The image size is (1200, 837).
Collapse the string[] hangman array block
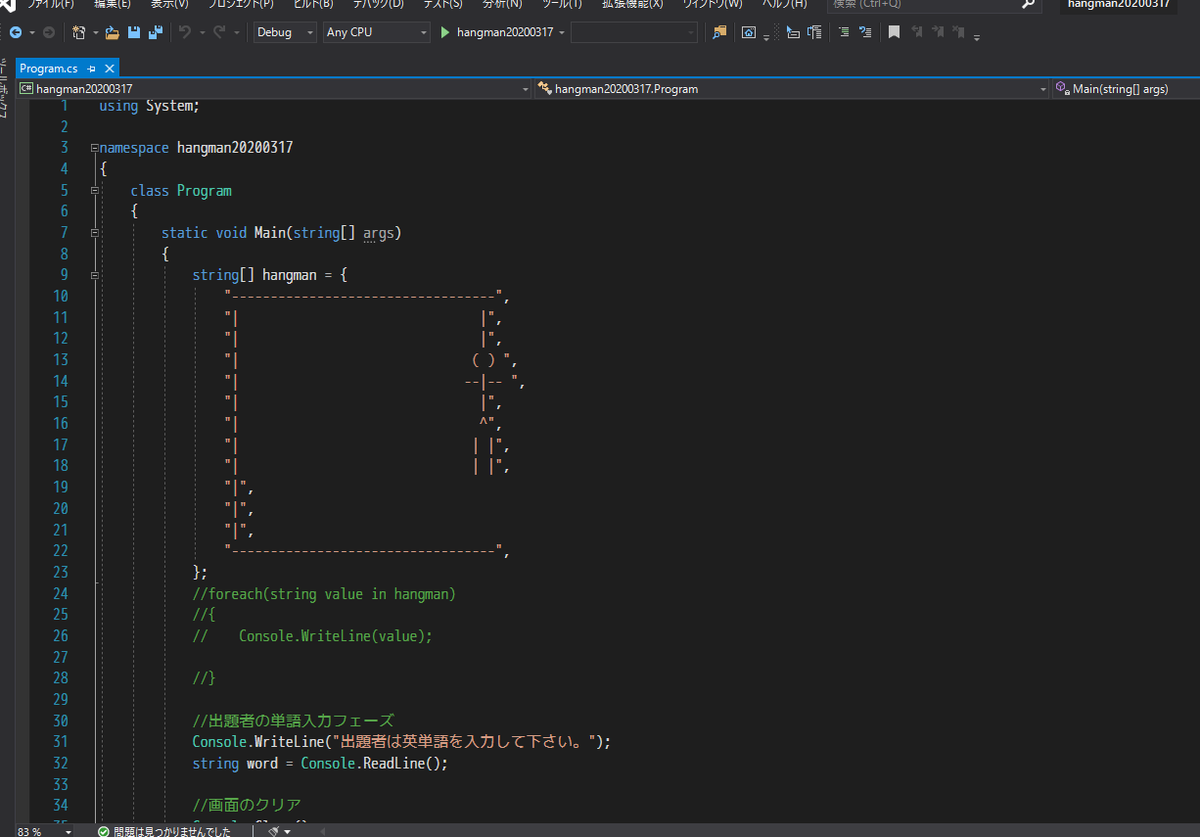coord(93,275)
